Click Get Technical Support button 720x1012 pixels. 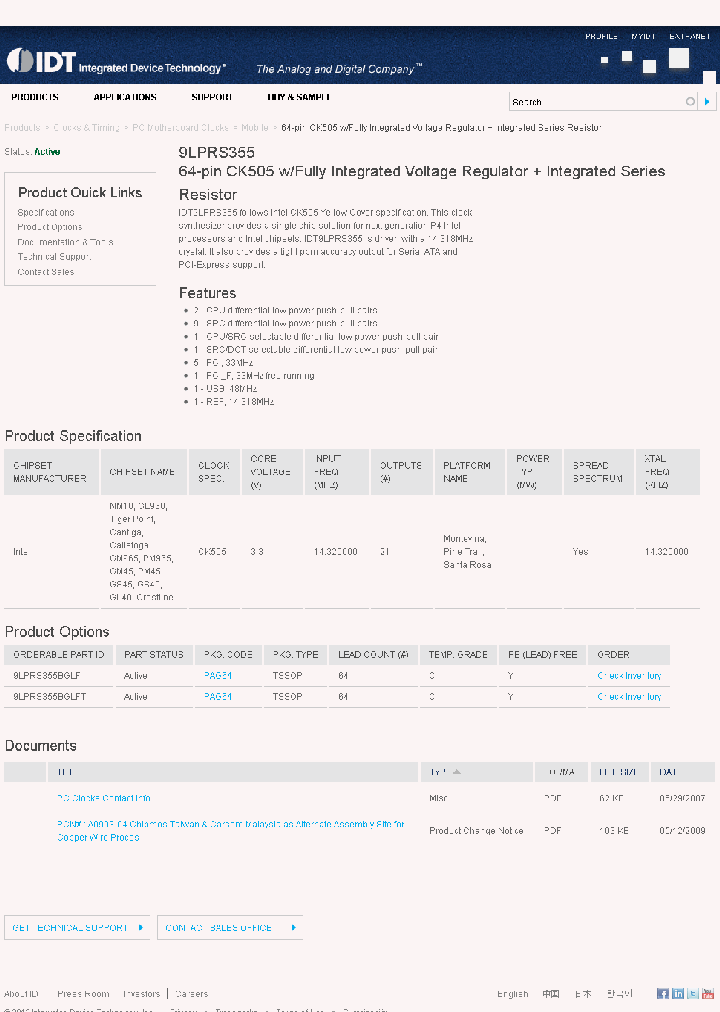(x=77, y=927)
